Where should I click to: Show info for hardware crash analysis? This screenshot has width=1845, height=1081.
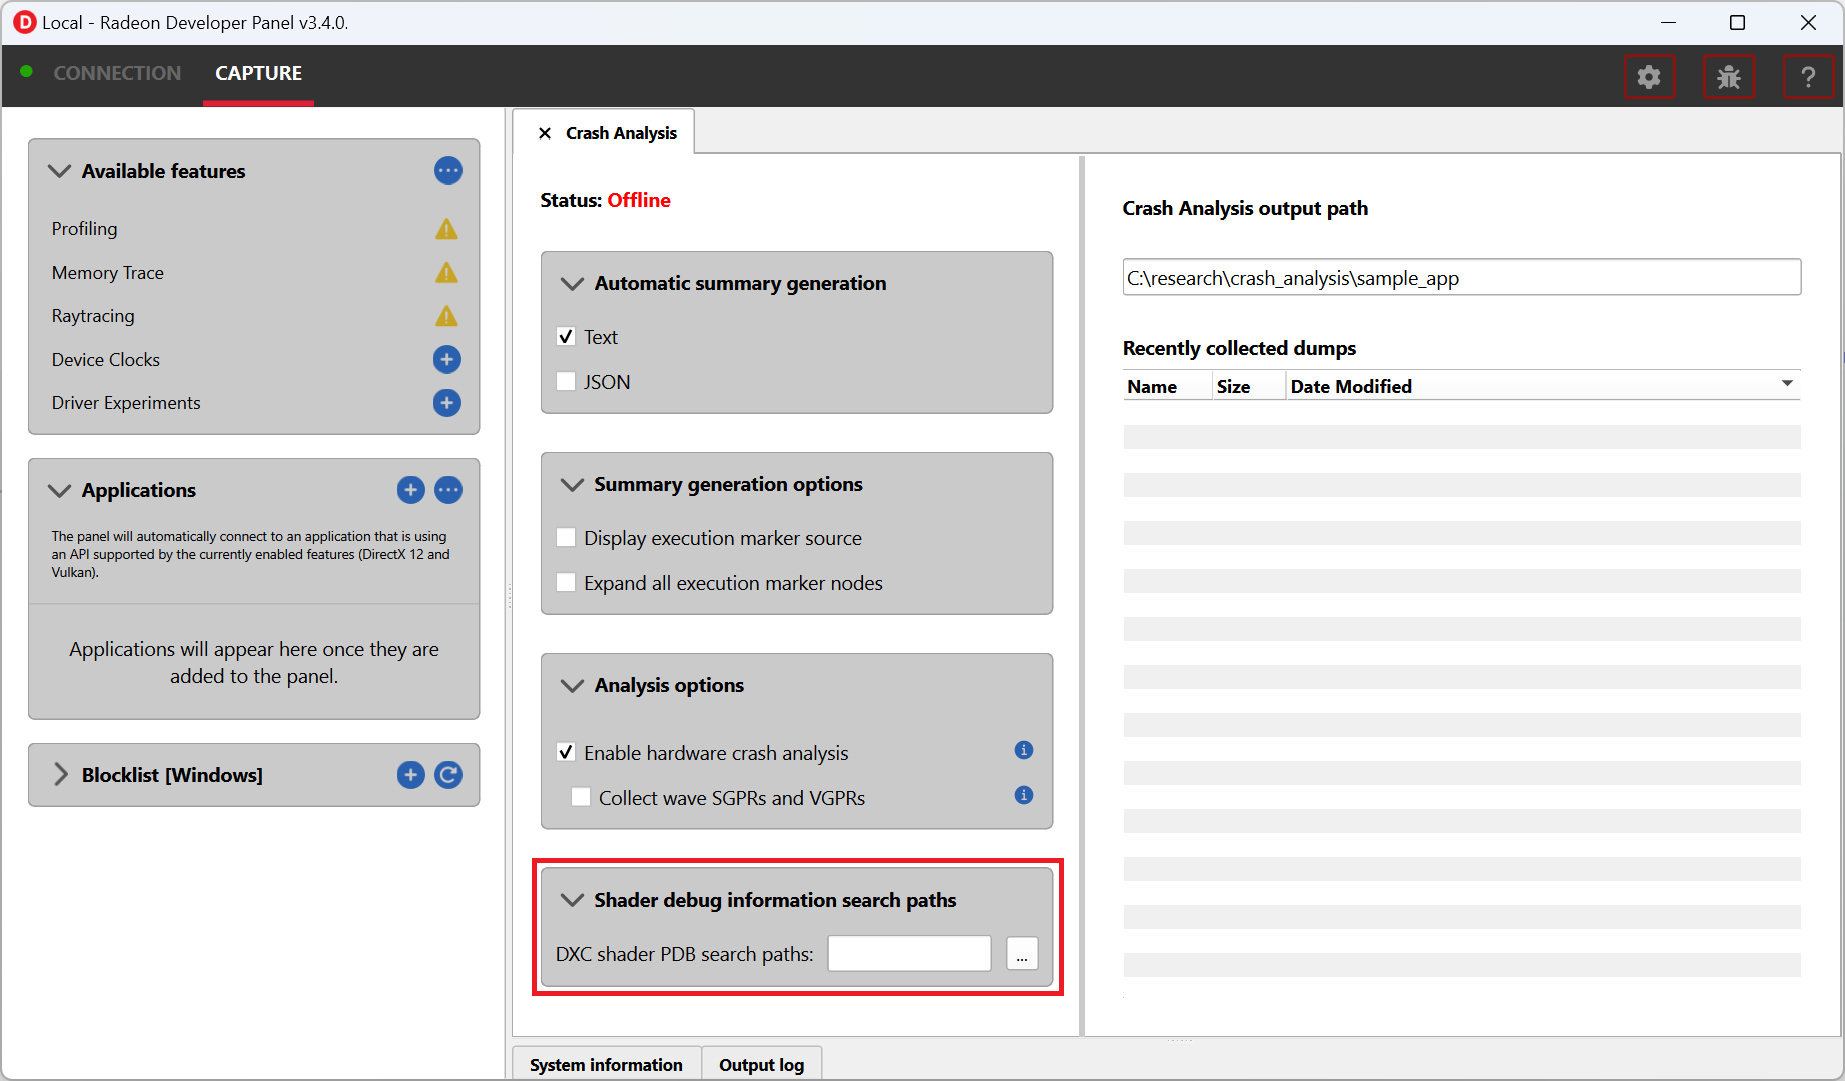(1023, 750)
